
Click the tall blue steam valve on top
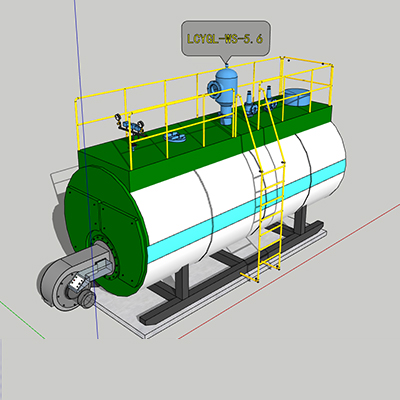224,95
